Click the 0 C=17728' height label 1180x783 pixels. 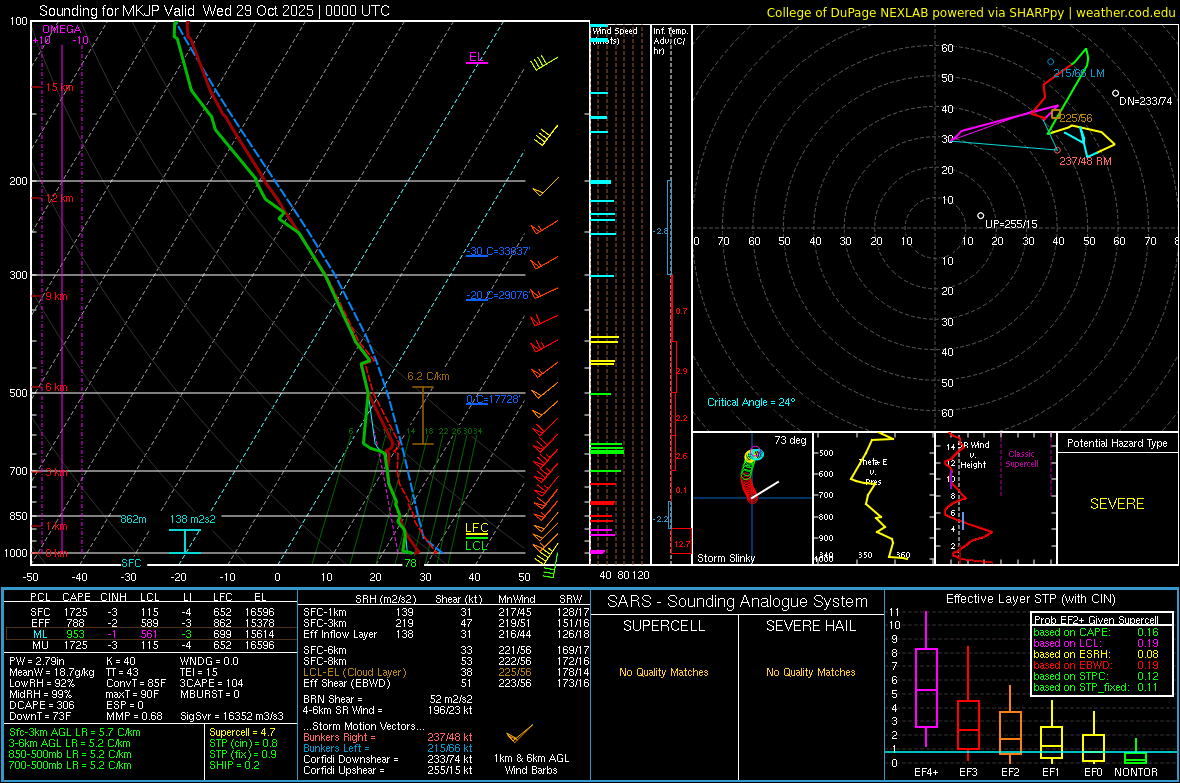(493, 399)
